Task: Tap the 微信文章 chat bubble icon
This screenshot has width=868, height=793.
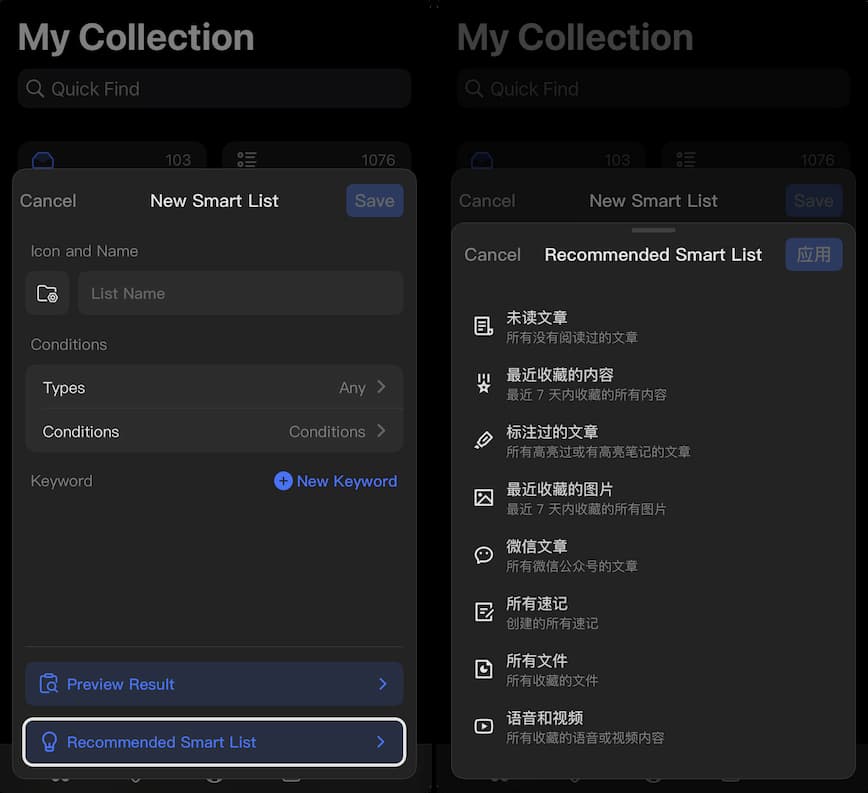Action: coord(483,553)
